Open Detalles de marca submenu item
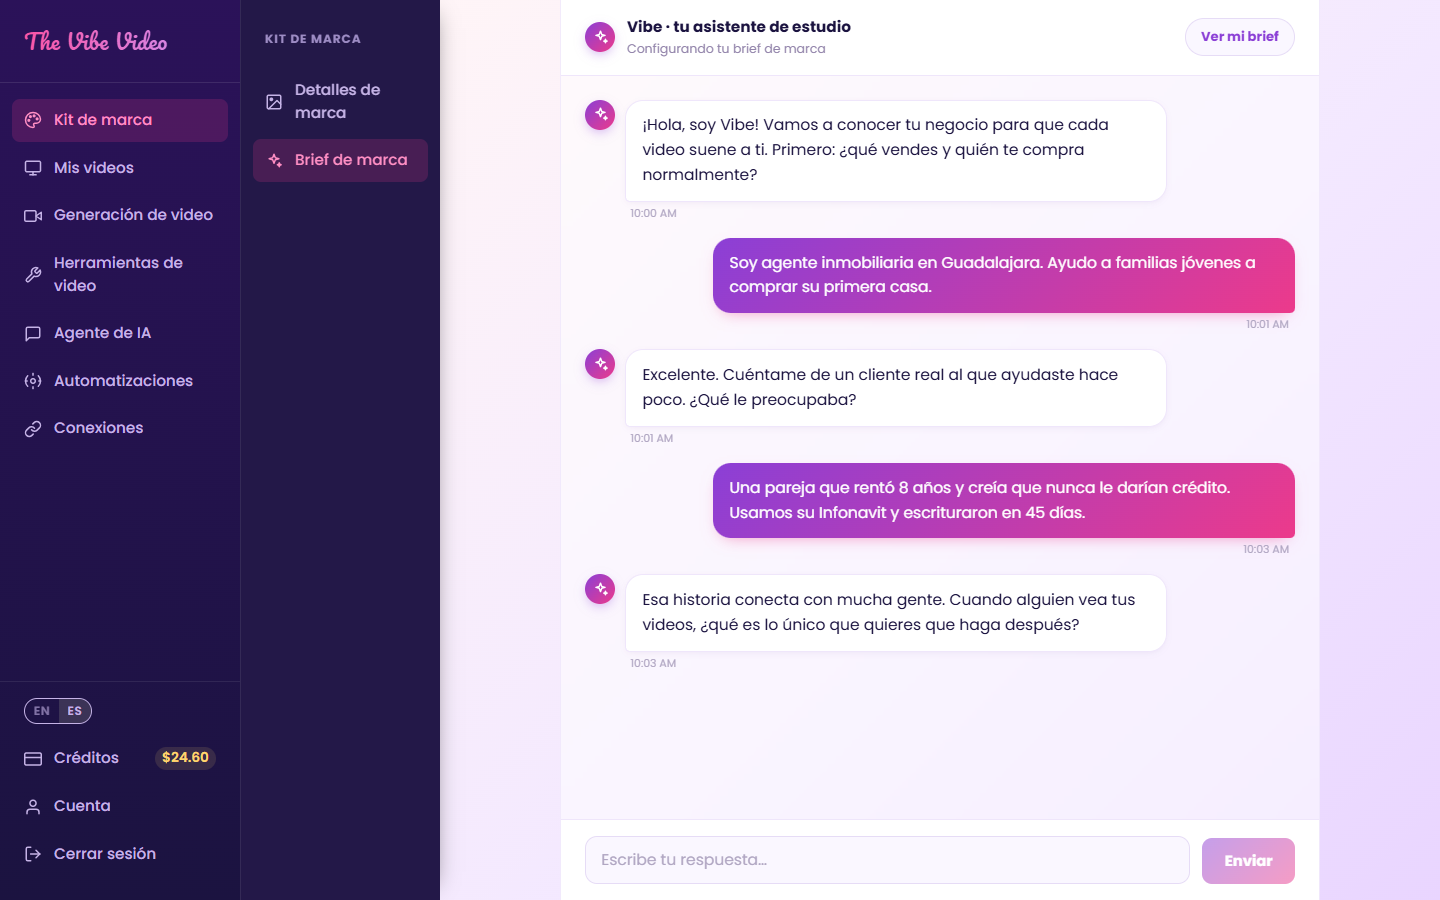The image size is (1440, 900). pos(340,102)
